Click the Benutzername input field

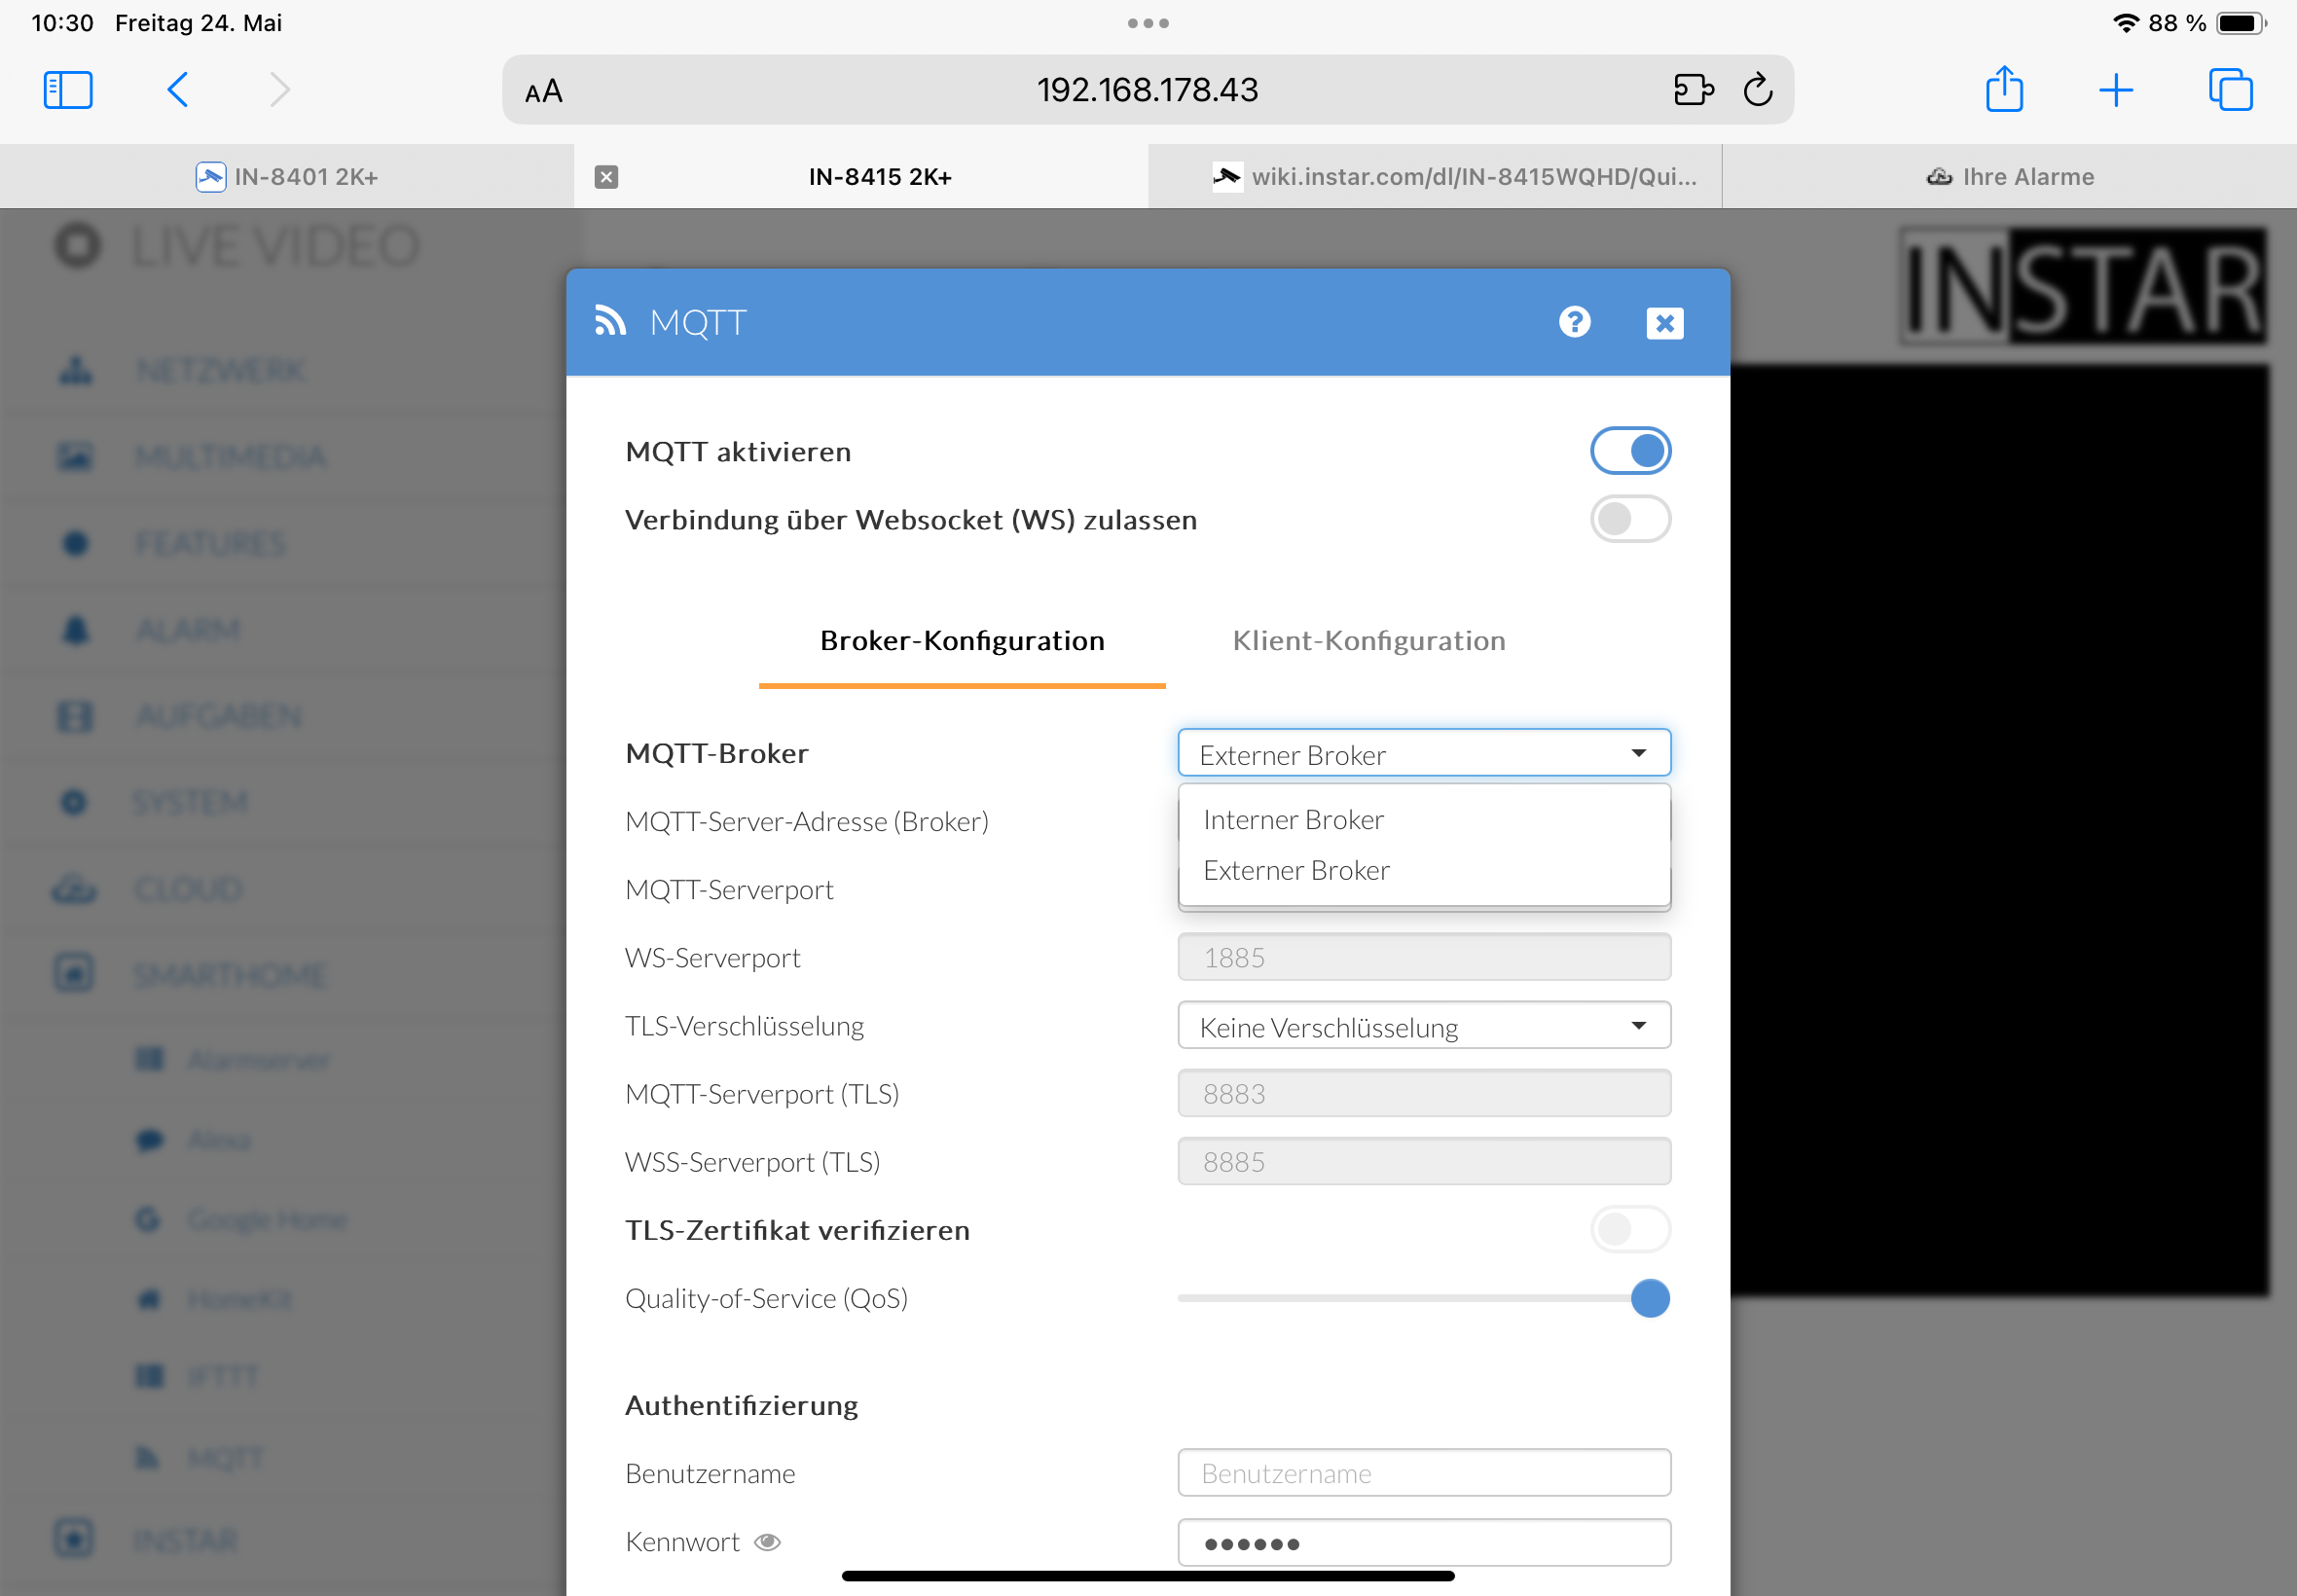coord(1423,1473)
